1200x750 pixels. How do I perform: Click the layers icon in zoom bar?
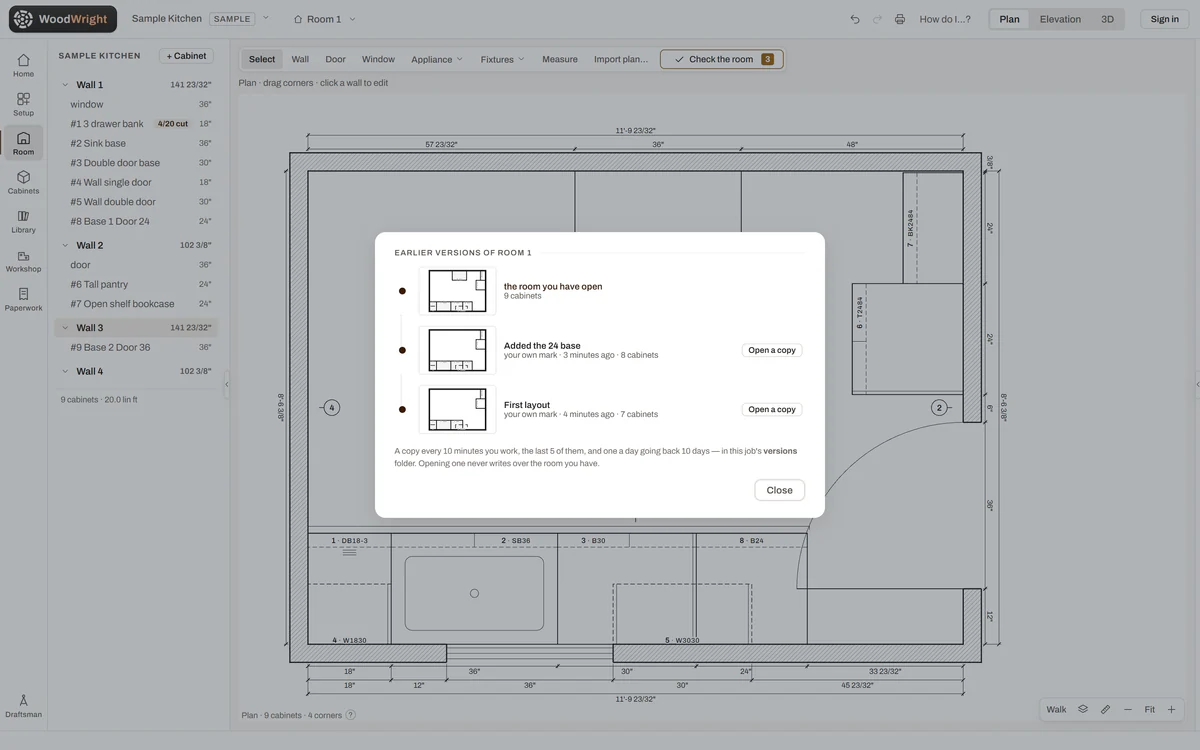pos(1083,709)
